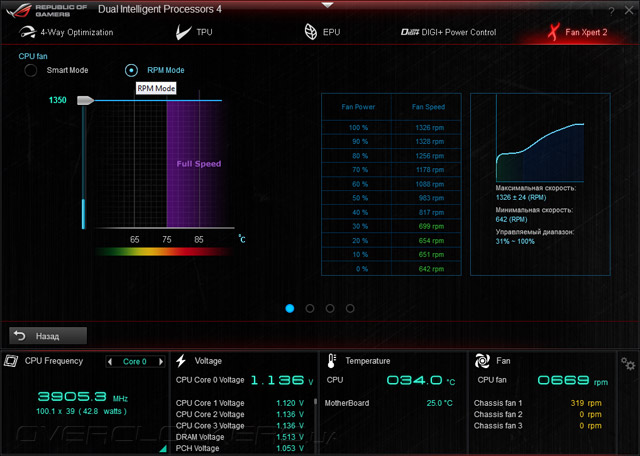Expand CPU frequency panel corner triangle
This screenshot has width=640, height=456.
pyautogui.click(x=163, y=449)
